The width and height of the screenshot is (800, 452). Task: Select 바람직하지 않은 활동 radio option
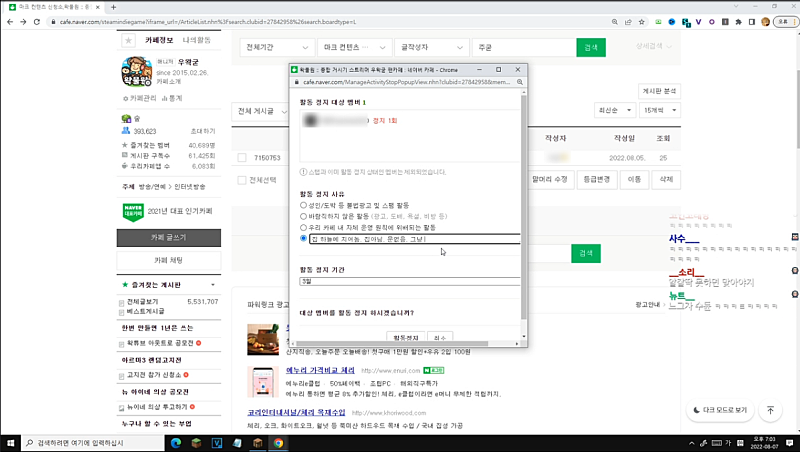304,215
